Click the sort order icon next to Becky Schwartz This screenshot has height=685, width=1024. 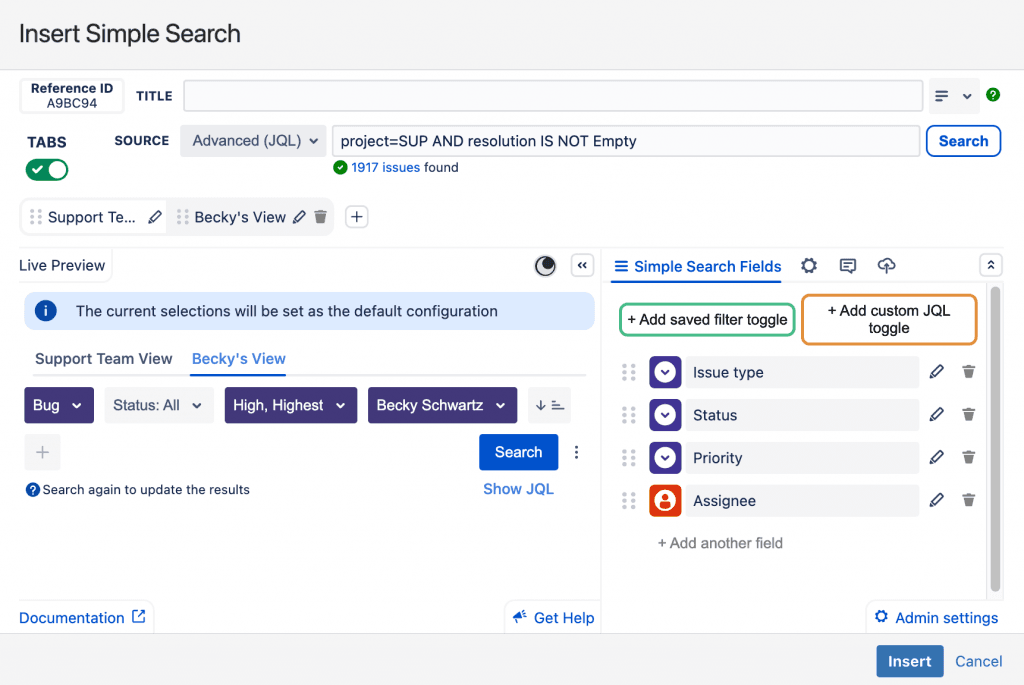[x=549, y=405]
